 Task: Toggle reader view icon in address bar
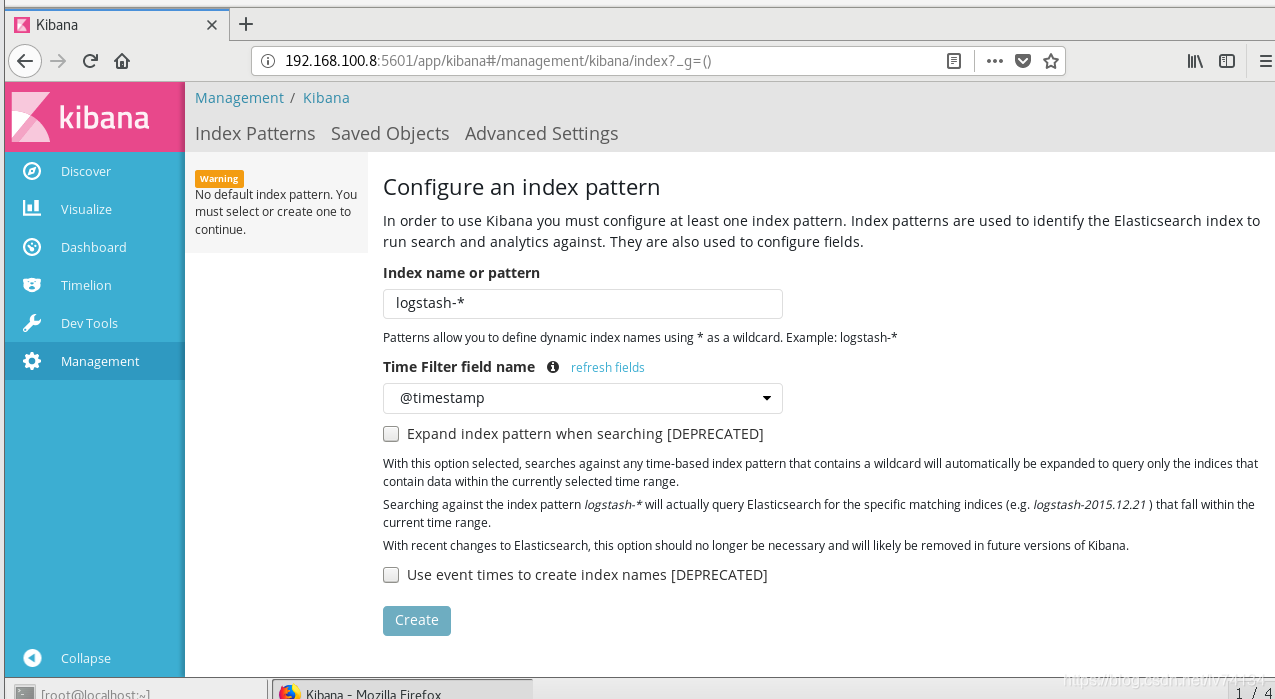[x=954, y=61]
